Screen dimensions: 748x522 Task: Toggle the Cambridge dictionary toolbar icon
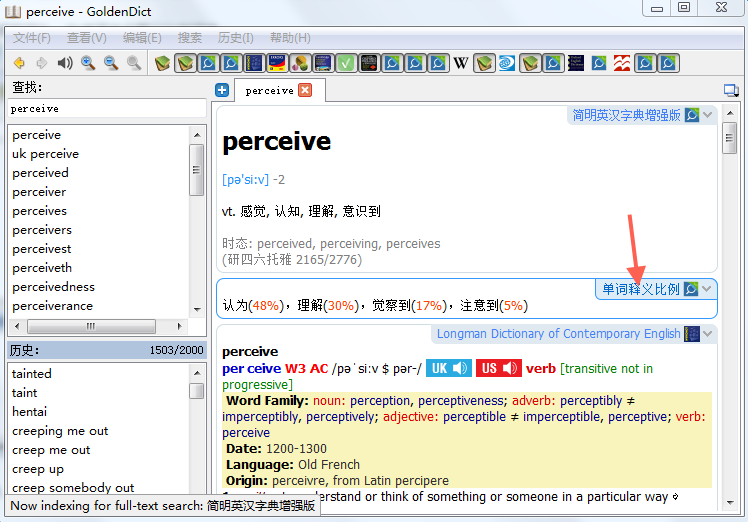[323, 63]
